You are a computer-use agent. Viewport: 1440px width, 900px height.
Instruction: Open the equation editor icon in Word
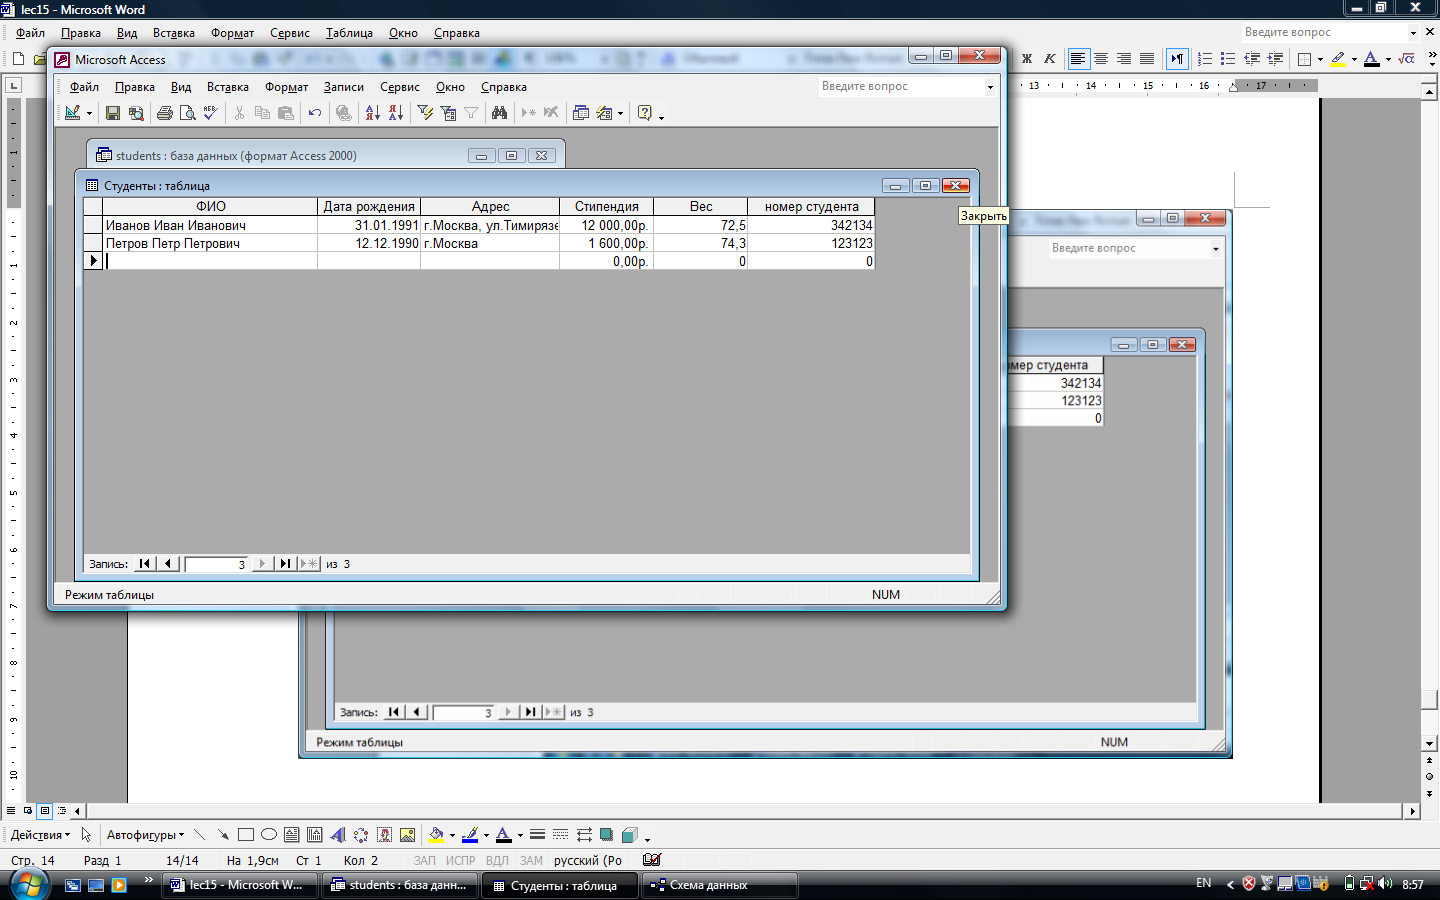point(1407,59)
